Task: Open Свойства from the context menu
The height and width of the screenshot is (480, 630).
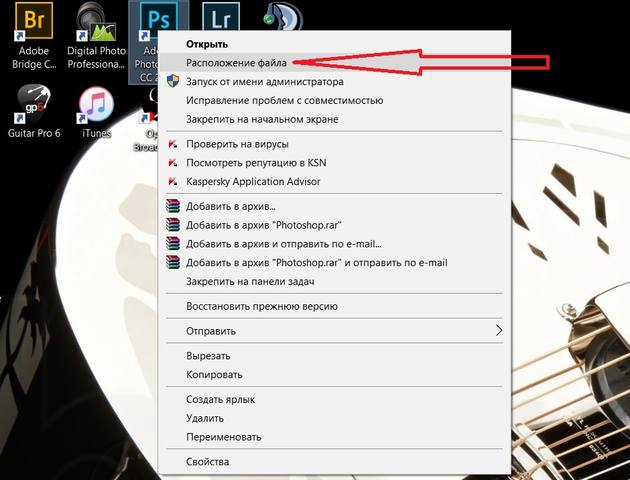Action: pos(335,462)
